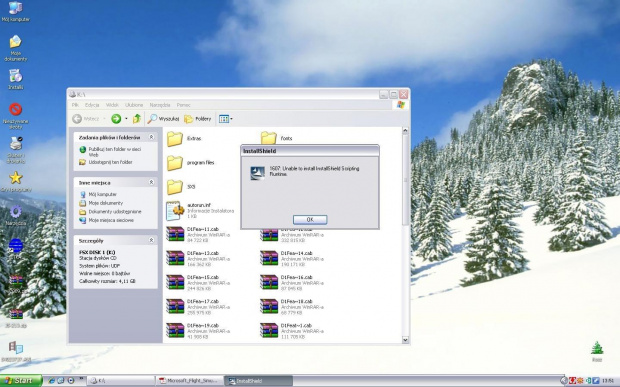
Task: Select the D1Fea~16.cab archive
Action: click(x=292, y=282)
